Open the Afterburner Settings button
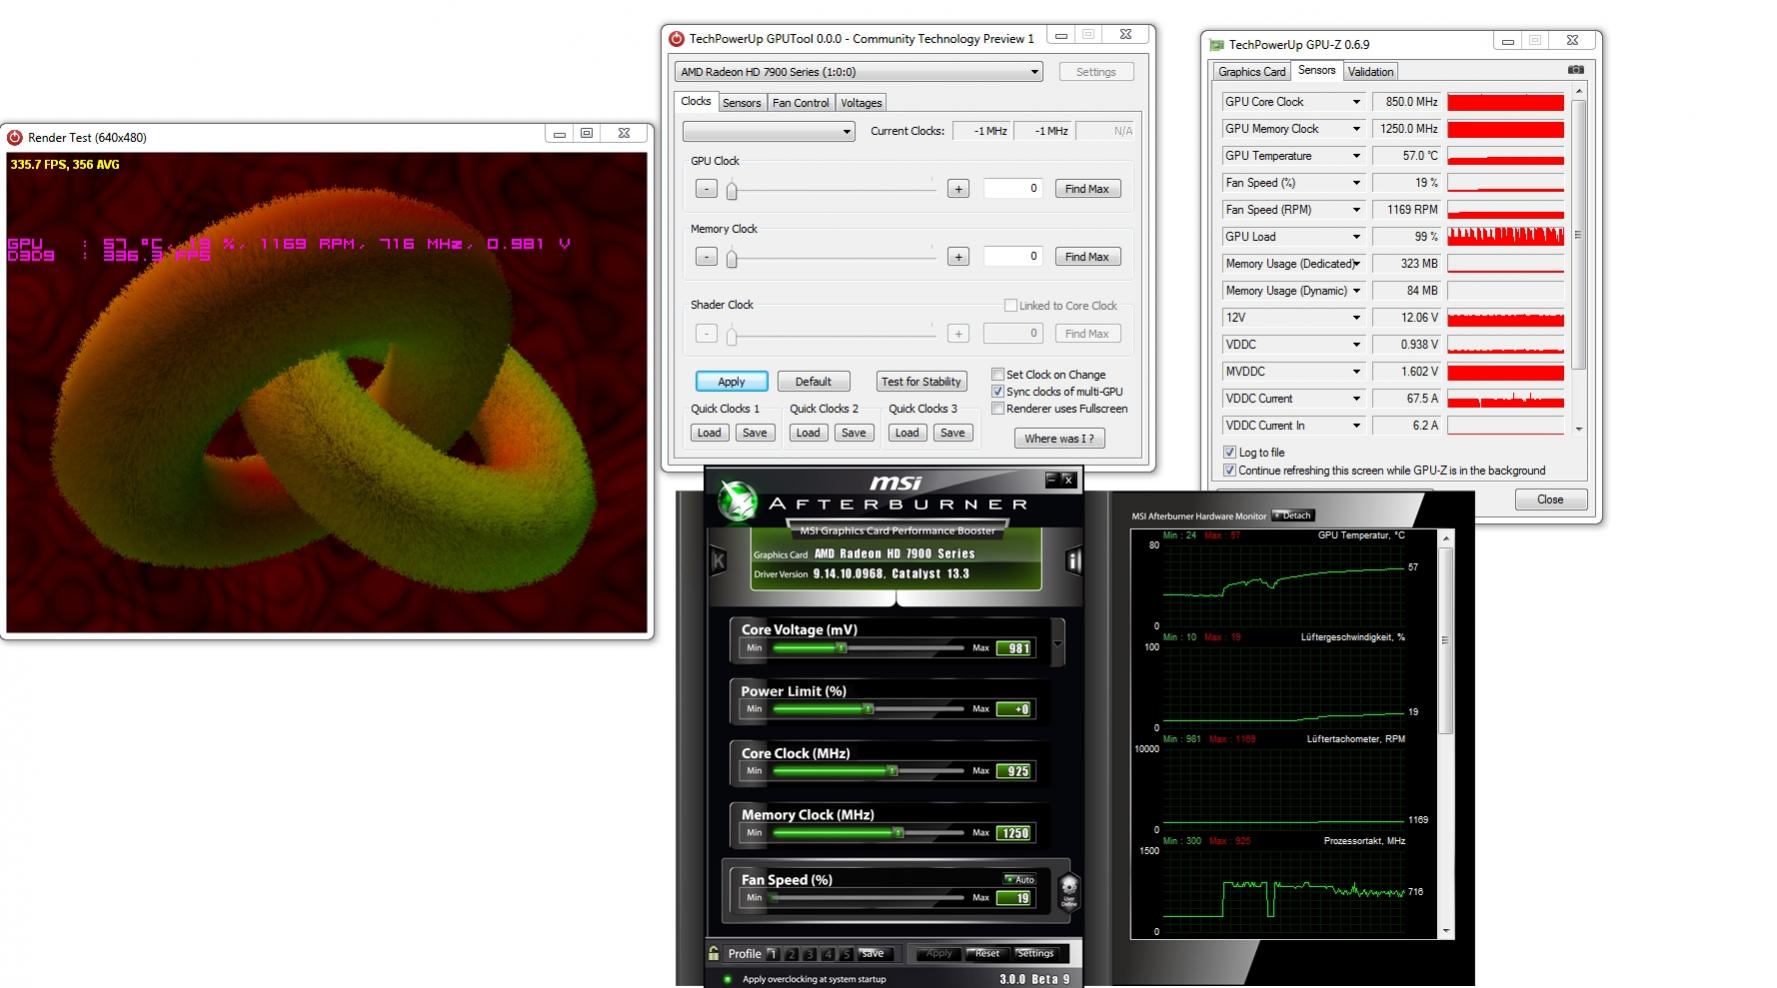Viewport: 1777px width, 988px height. [x=1035, y=954]
